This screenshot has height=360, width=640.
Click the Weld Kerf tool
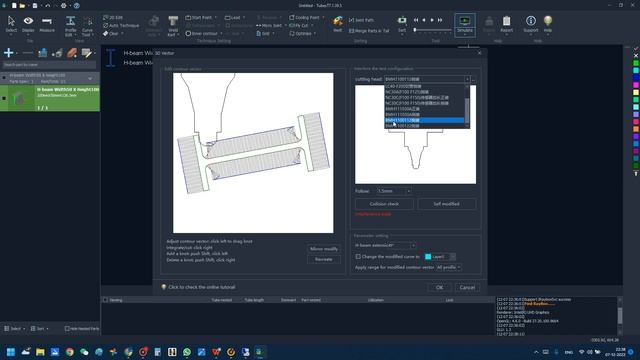173,26
